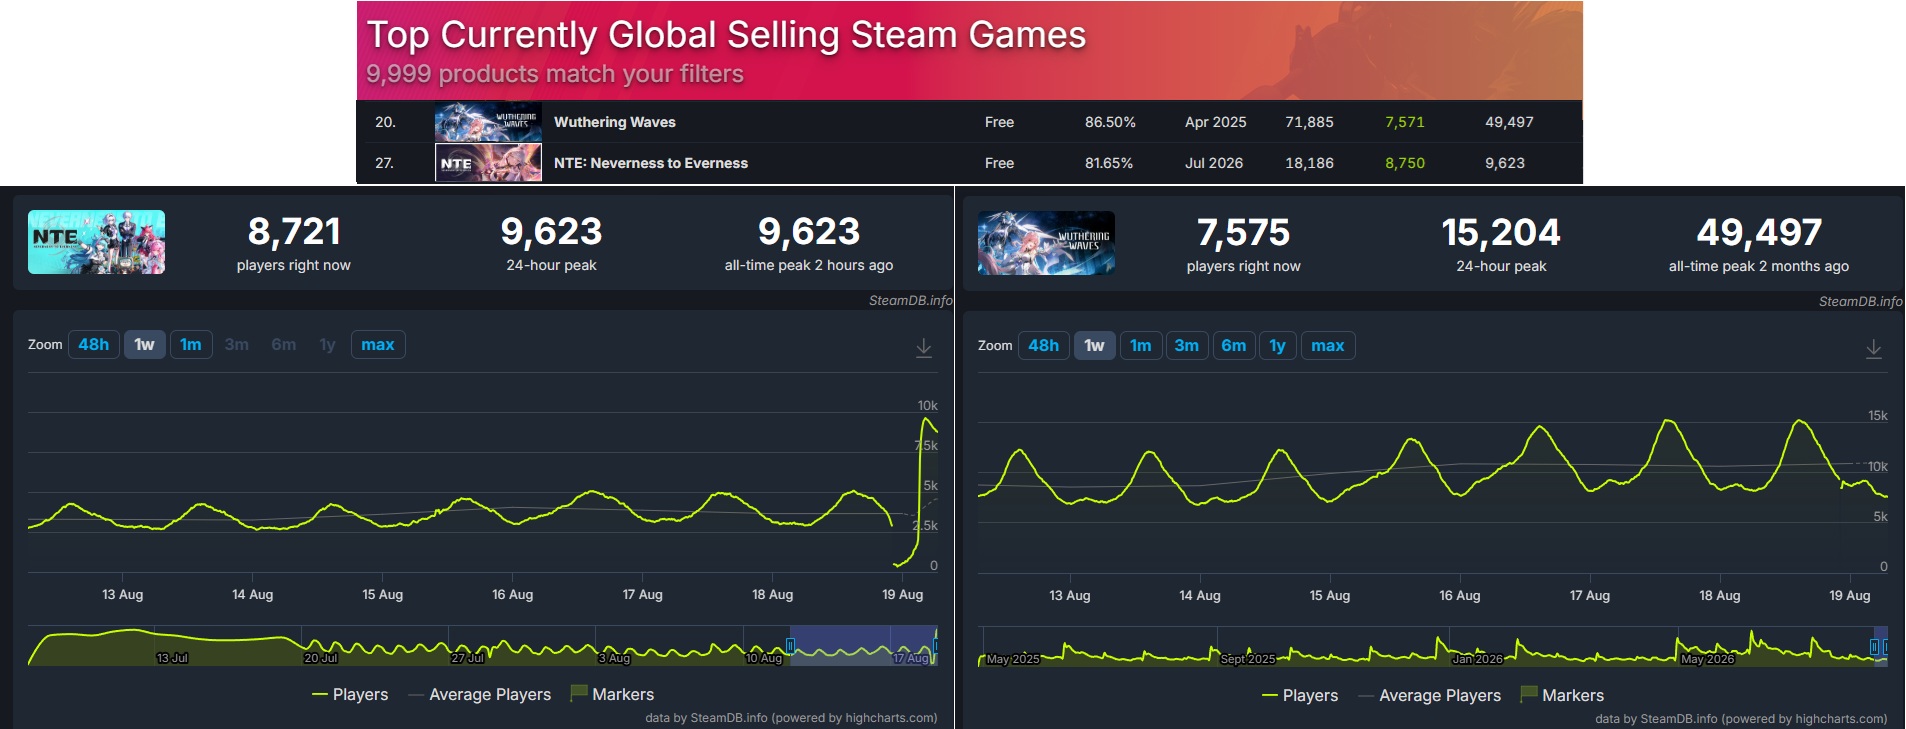Toggle Players series in Wuthering Waves legend
The height and width of the screenshot is (729, 1906).
tap(1300, 695)
